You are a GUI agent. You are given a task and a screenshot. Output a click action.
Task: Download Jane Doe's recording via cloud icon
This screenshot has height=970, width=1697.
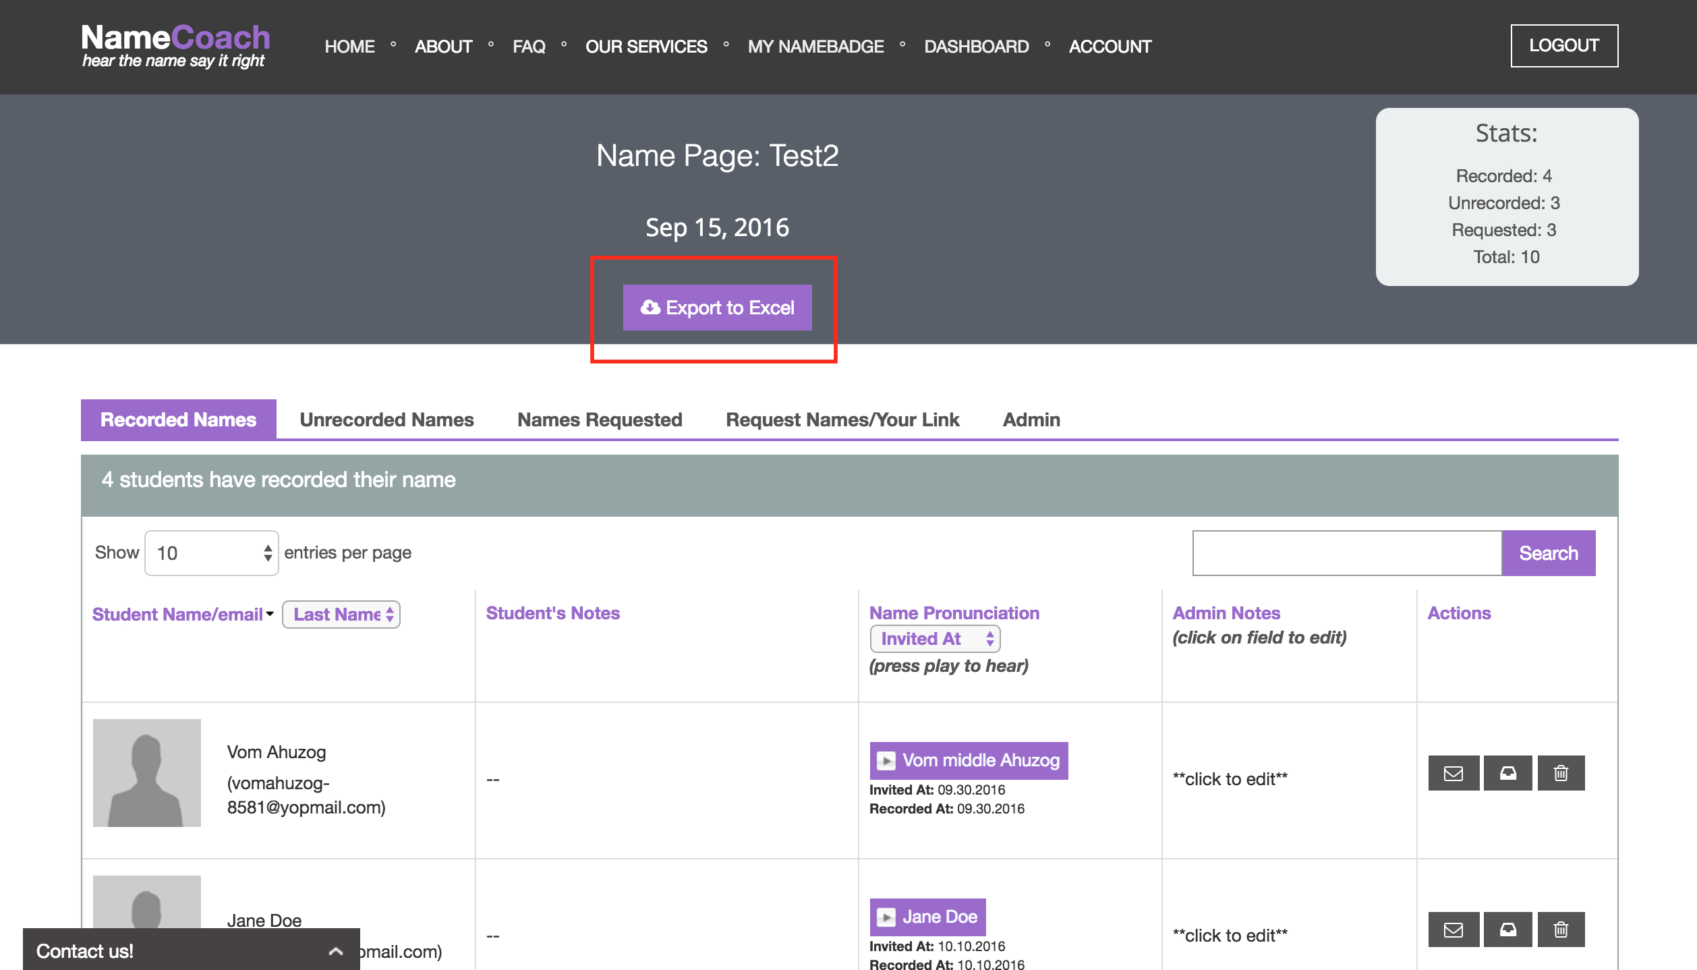[1508, 929]
